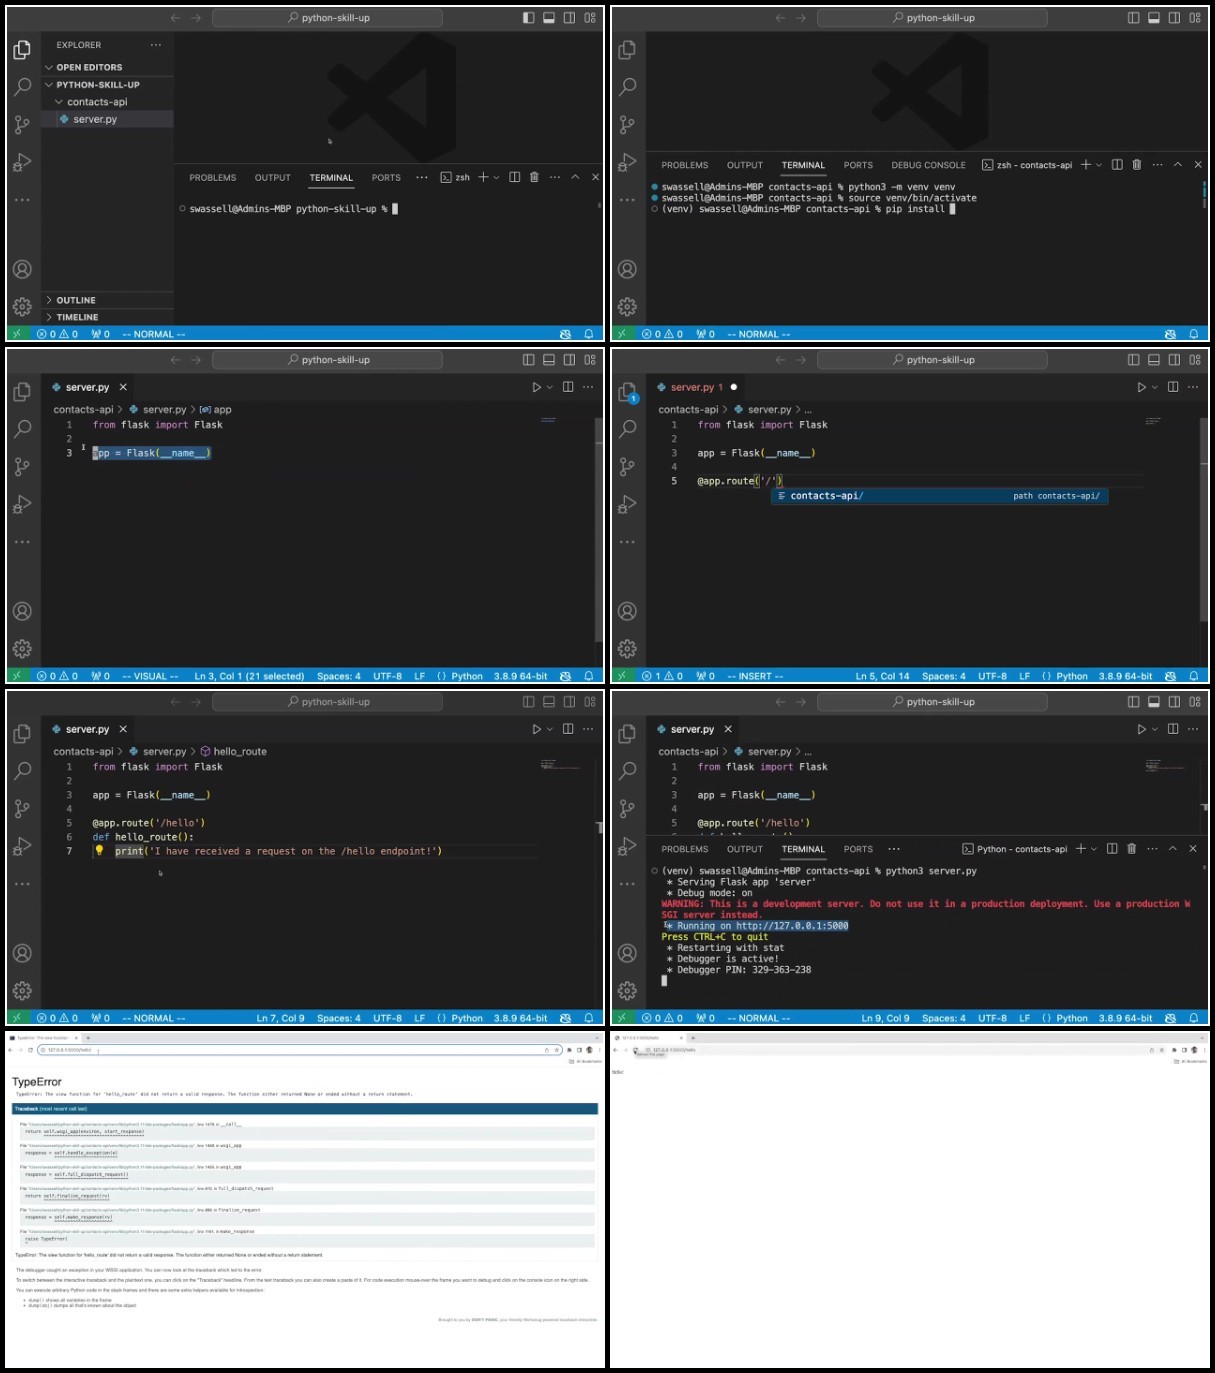Click lightbulb code action on the print line

99,851
